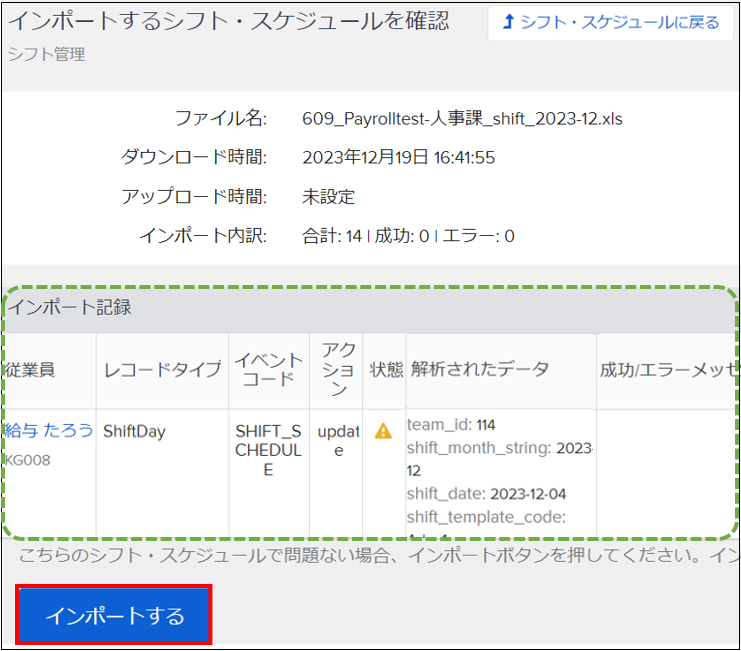
Task: Click the シフト管理 breadcrumb text
Action: (x=46, y=54)
